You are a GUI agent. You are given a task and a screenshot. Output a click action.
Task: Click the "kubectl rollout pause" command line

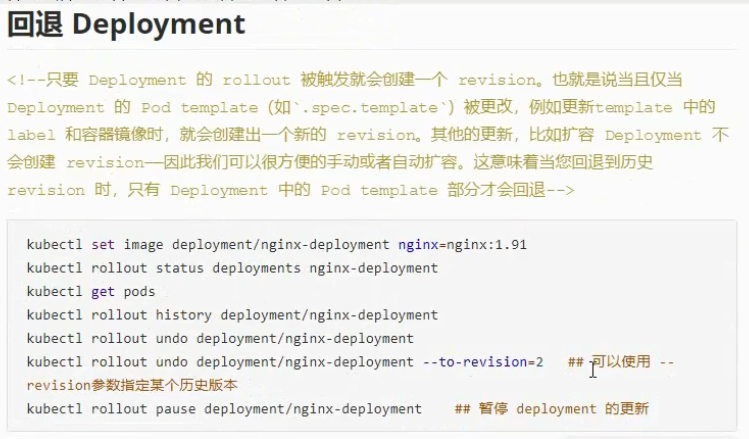click(x=224, y=408)
